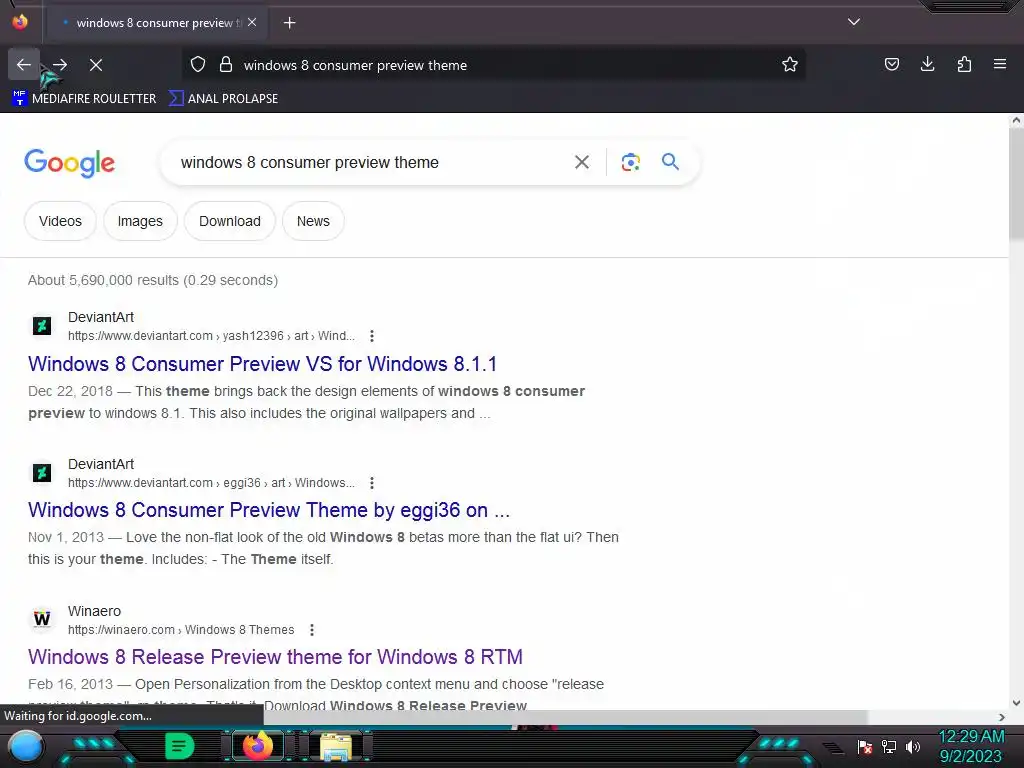Open the green notes app on taskbar
This screenshot has height=768, width=1024.
(179, 746)
